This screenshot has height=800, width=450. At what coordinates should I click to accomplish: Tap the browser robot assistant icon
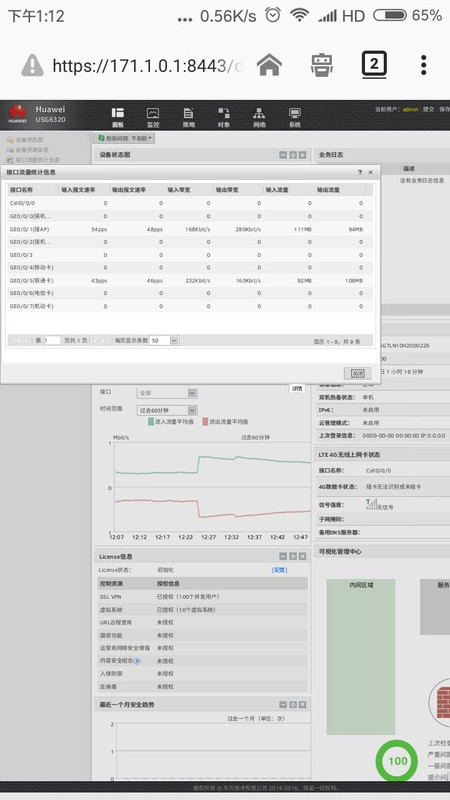click(322, 65)
